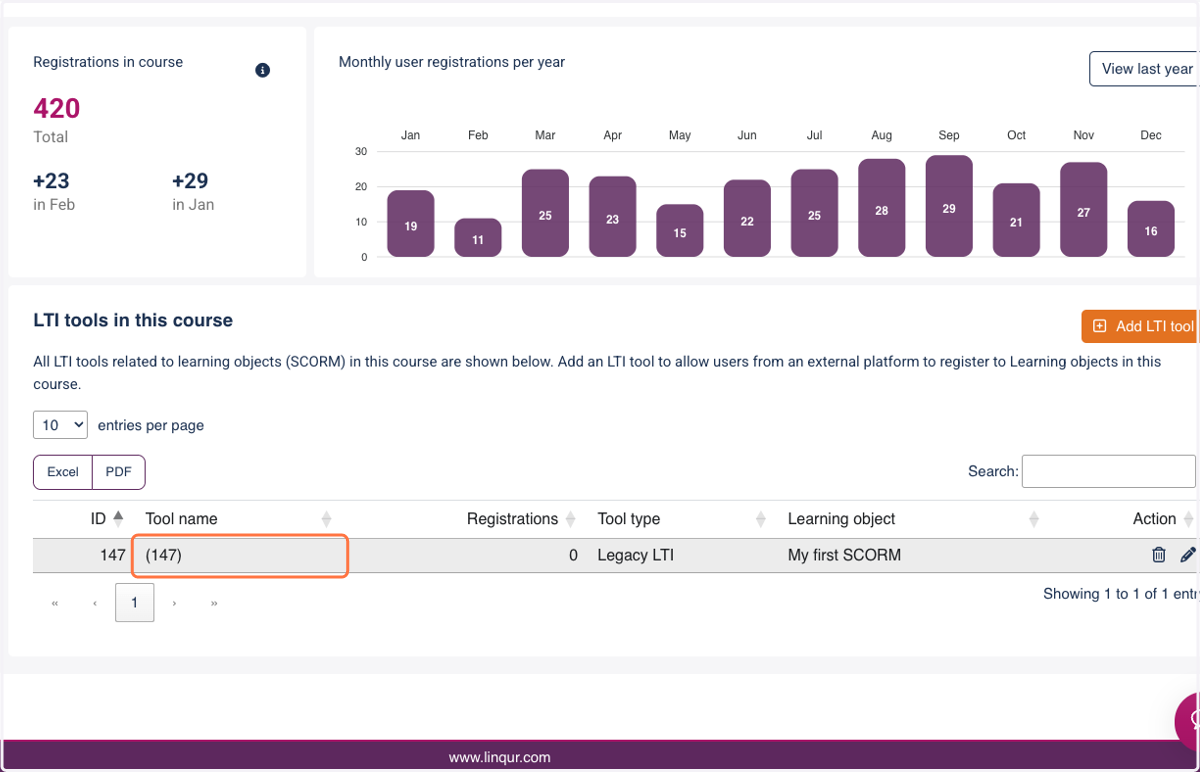
Task: Edit LTI tool 147 with the pencil icon
Action: click(1188, 555)
